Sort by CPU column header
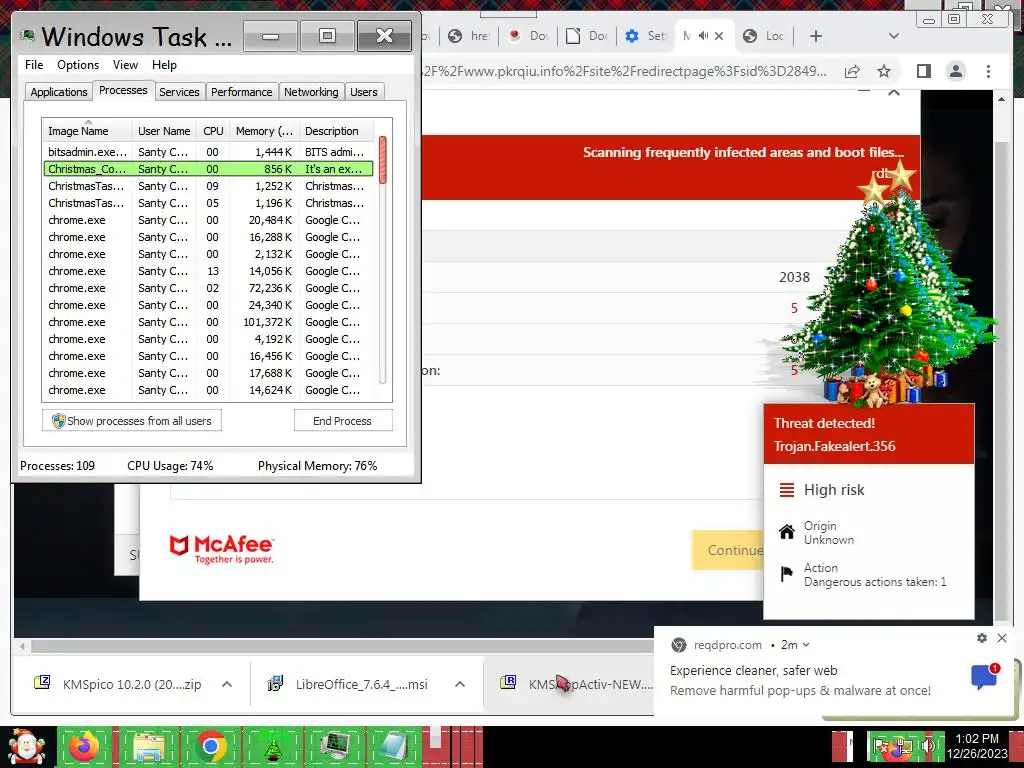 tap(213, 131)
